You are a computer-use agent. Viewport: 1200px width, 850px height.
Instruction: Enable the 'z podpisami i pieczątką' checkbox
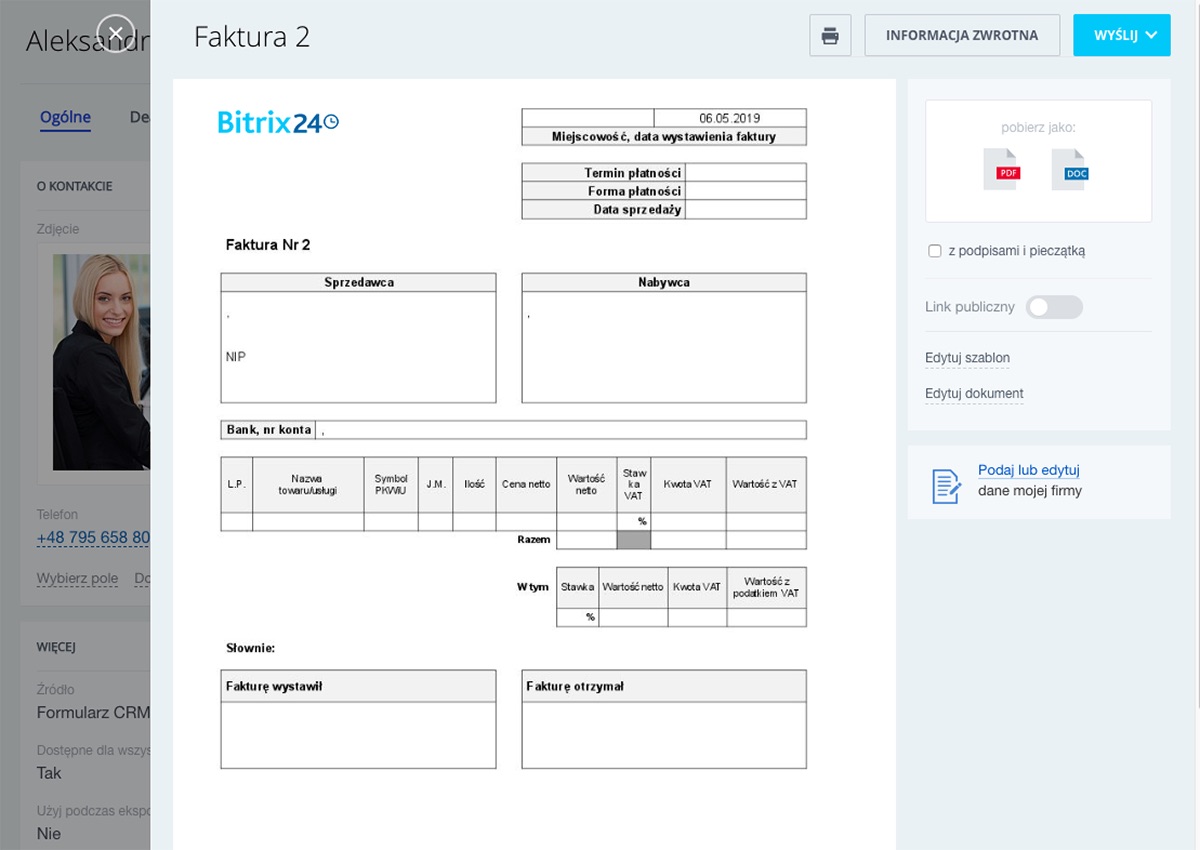click(x=935, y=251)
